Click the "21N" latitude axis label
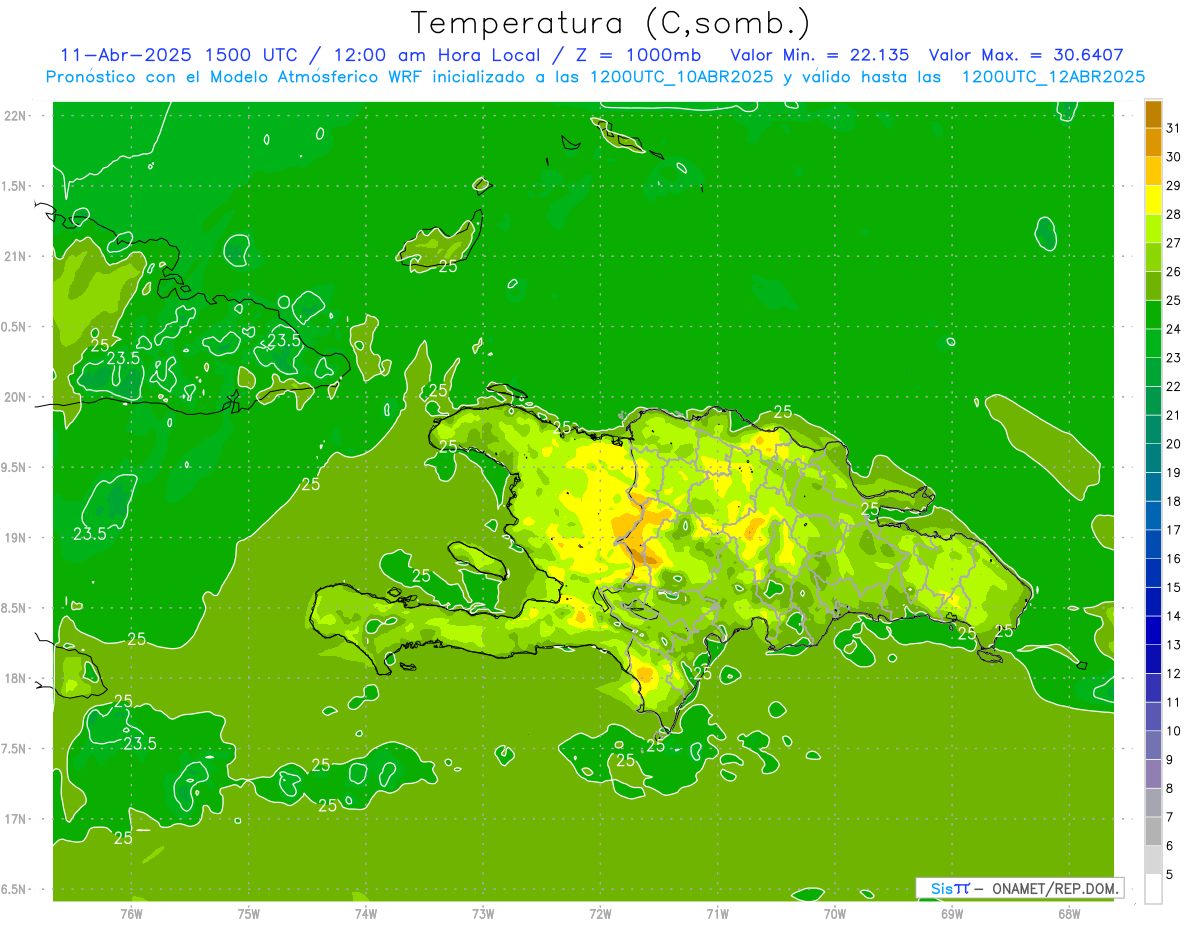Screen dimensions: 1200x927 click(17, 256)
